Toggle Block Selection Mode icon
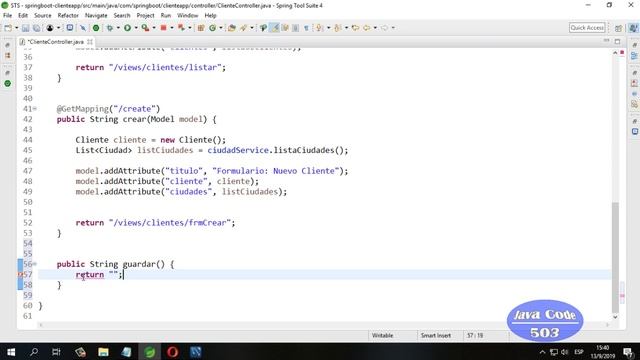The image size is (640, 360). [296, 28]
